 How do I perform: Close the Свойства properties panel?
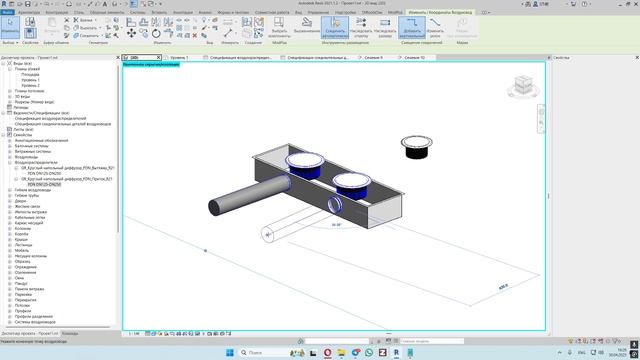click(637, 58)
